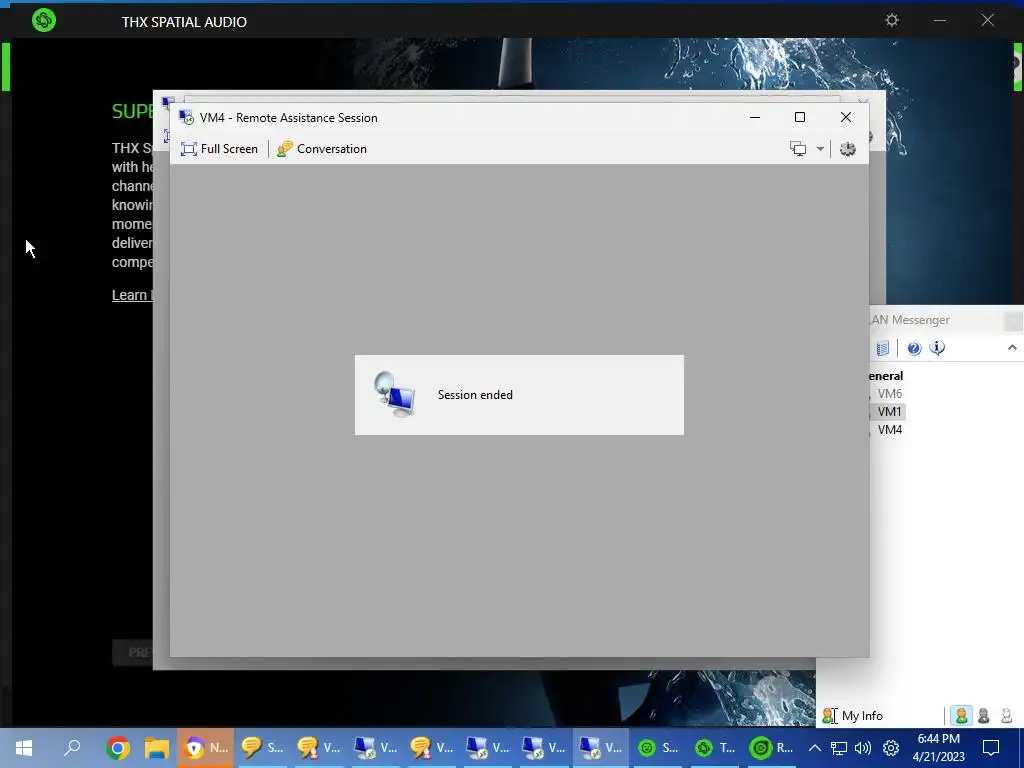This screenshot has width=1024, height=768.
Task: Open the Conversation panel
Action: pyautogui.click(x=322, y=149)
